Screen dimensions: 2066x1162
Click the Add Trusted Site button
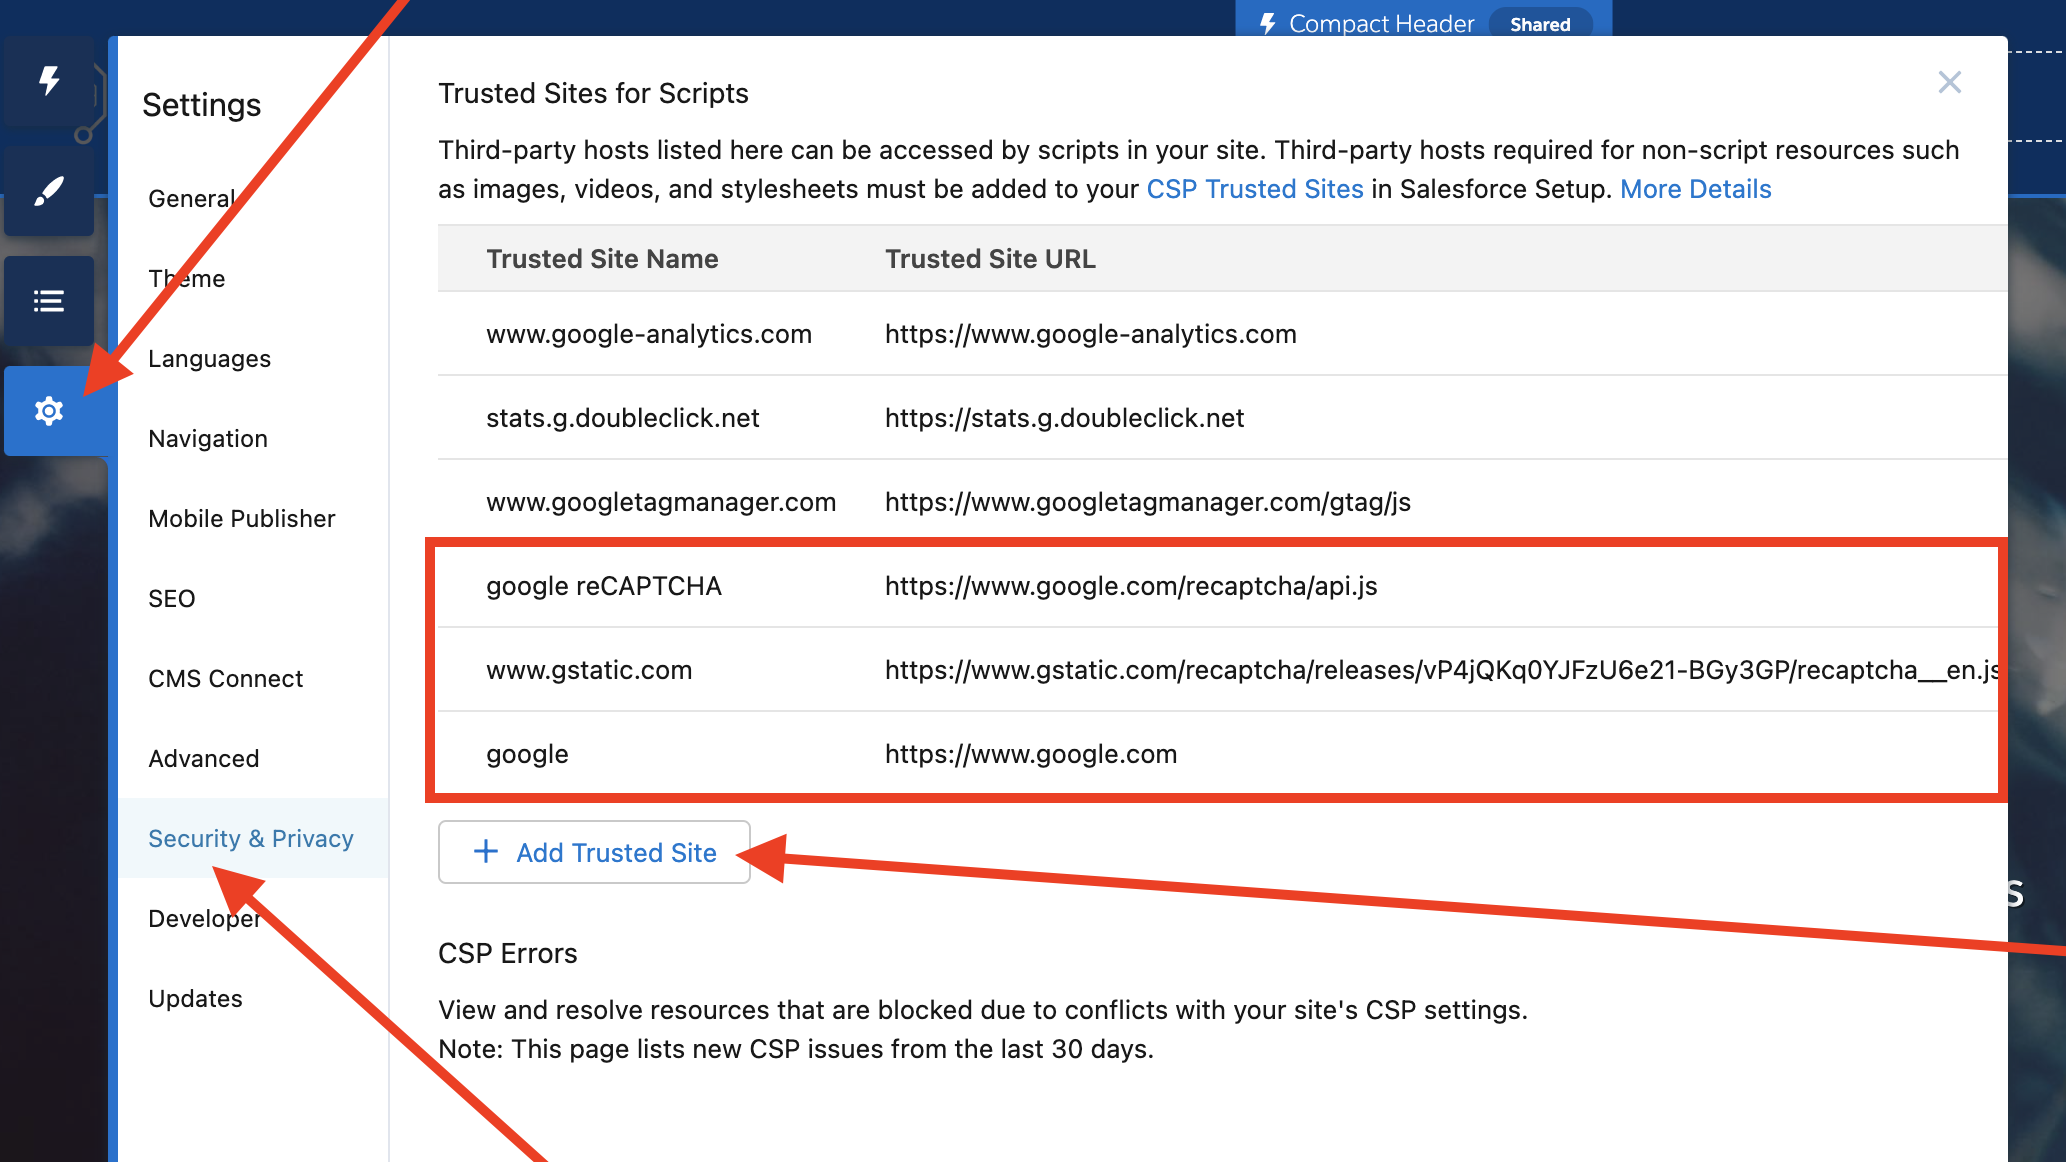[x=594, y=852]
